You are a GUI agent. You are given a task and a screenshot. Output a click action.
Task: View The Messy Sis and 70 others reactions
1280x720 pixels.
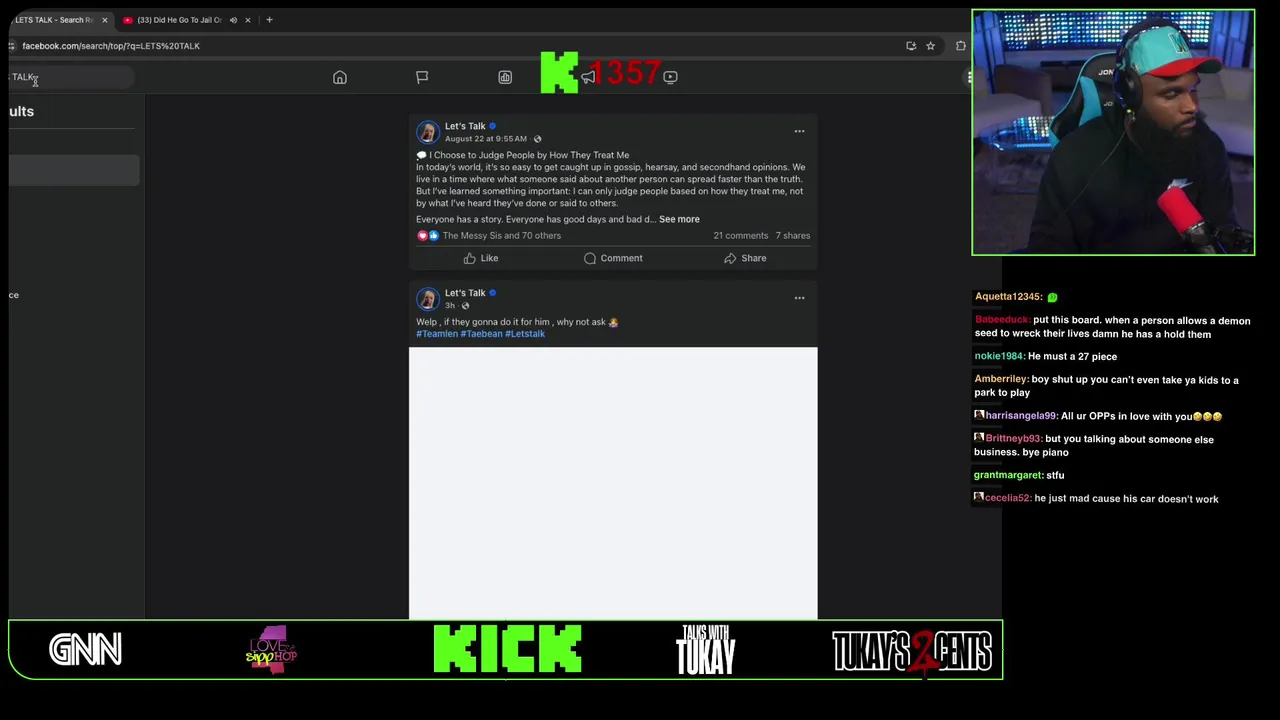pos(502,236)
